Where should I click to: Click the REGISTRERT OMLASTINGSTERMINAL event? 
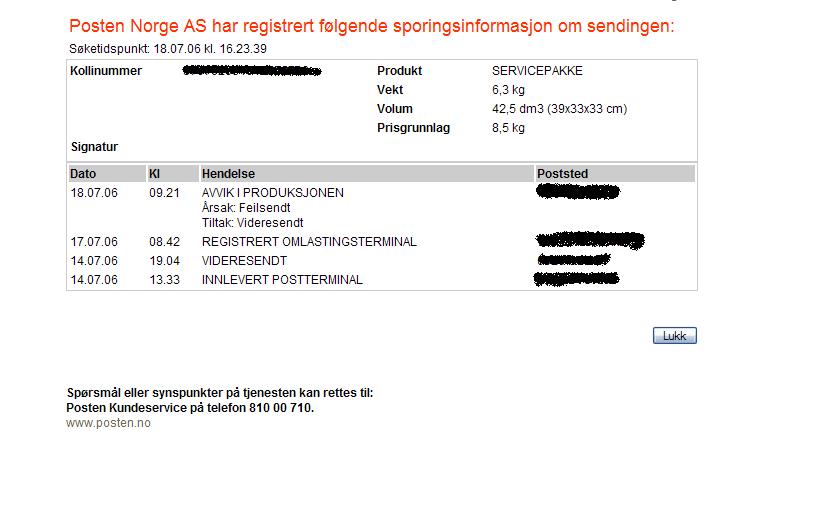point(309,242)
